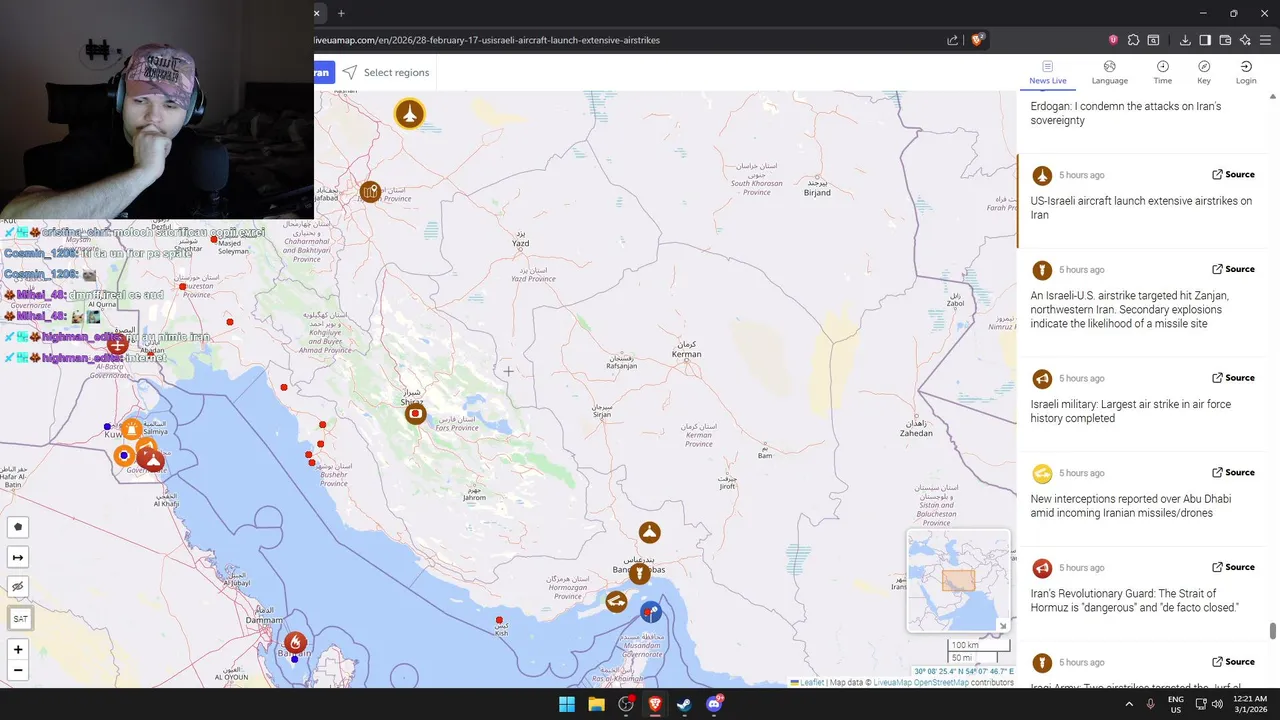The image size is (1280, 720).
Task: Open Brave Wallet icon
Action: tap(1225, 40)
